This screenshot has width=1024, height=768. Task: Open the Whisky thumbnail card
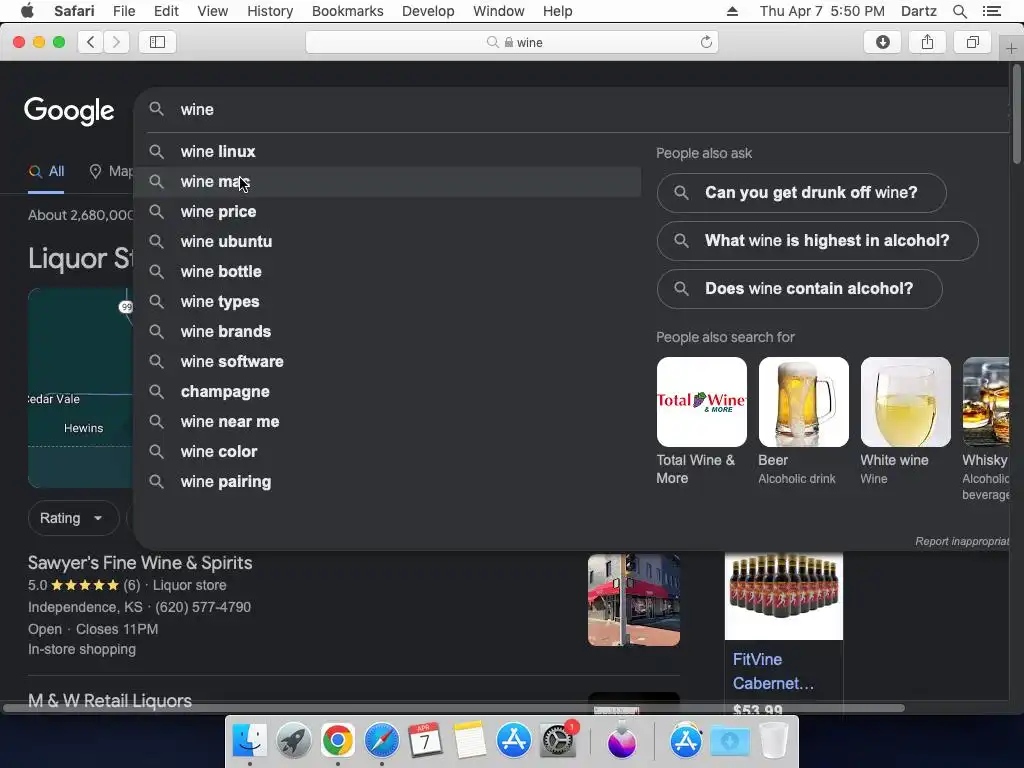pyautogui.click(x=986, y=402)
